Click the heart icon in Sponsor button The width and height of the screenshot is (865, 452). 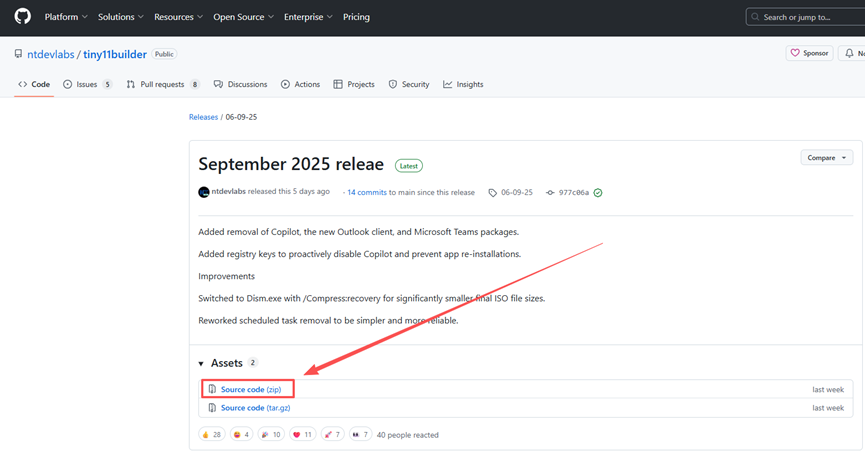tap(795, 53)
